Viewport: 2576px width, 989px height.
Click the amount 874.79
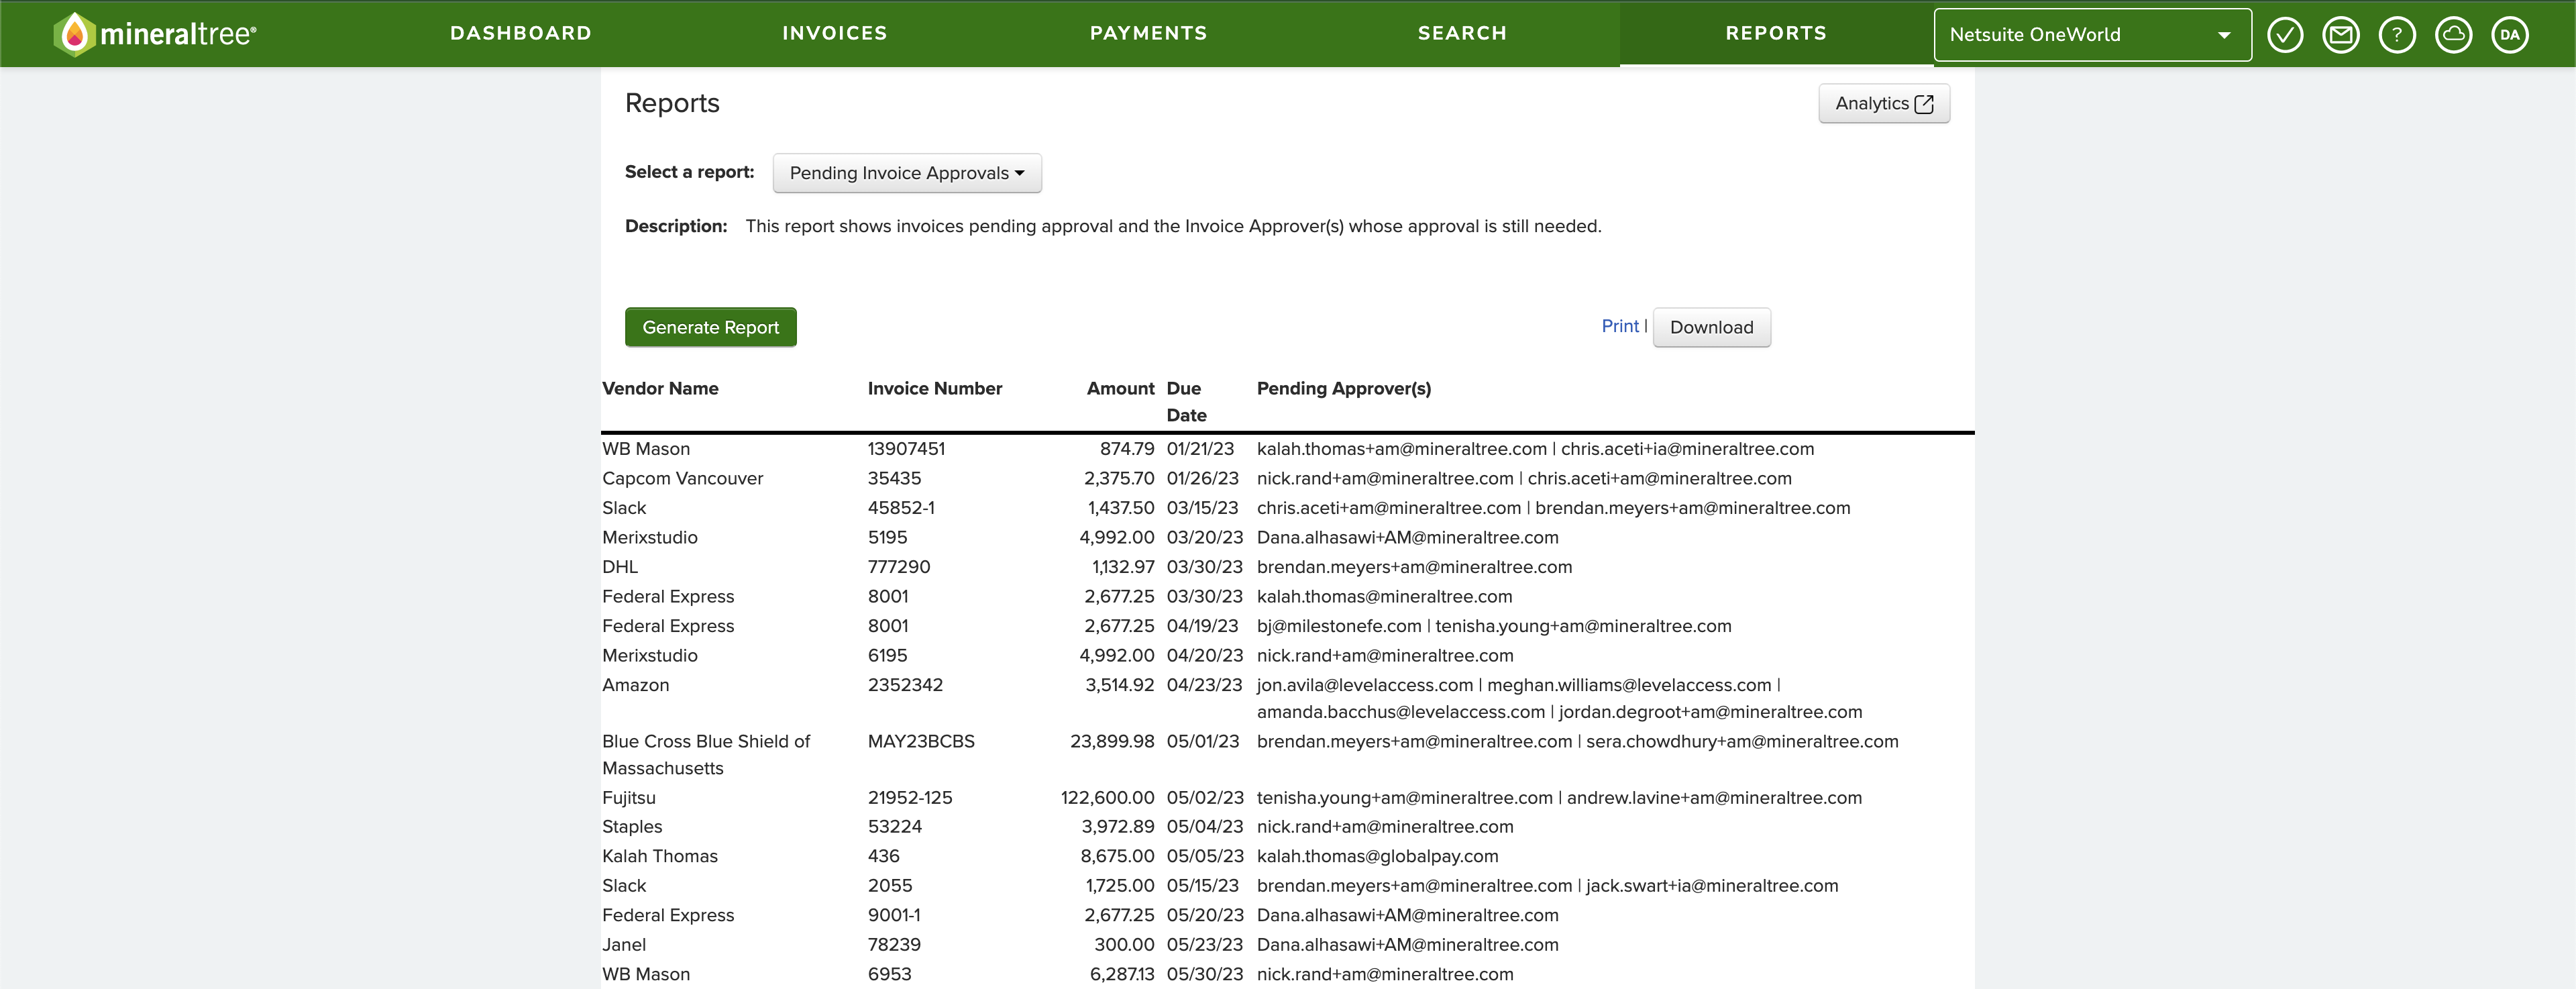click(1127, 449)
